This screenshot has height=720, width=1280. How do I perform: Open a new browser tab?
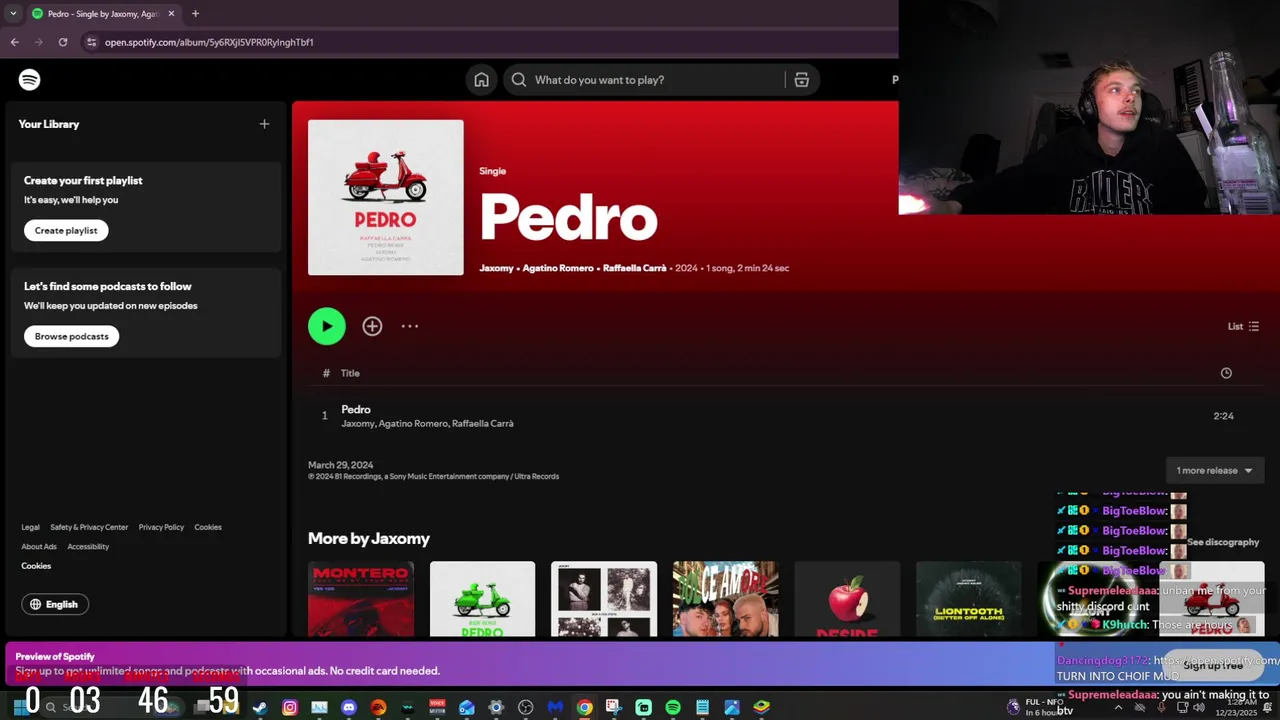point(195,14)
